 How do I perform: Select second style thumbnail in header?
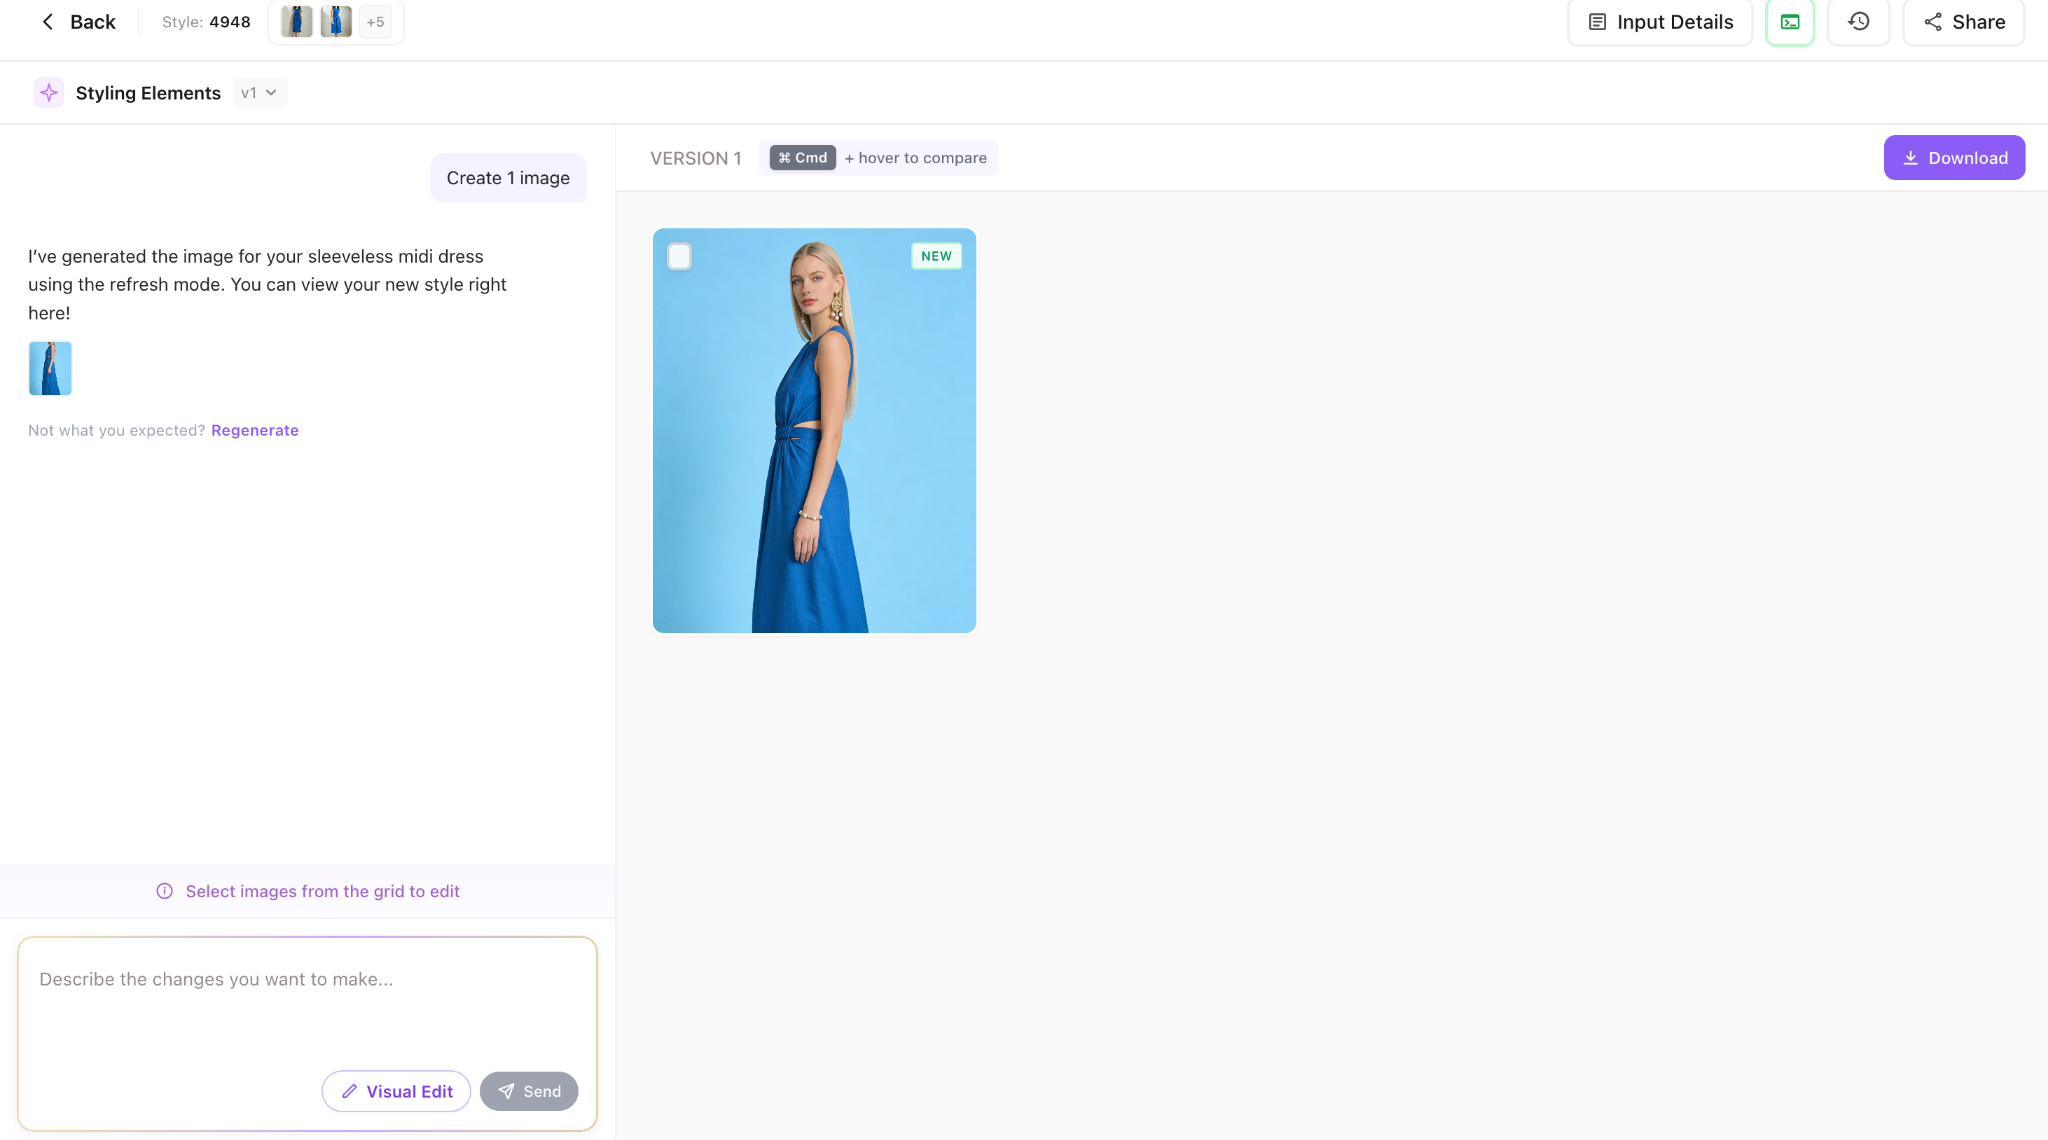[x=336, y=22]
